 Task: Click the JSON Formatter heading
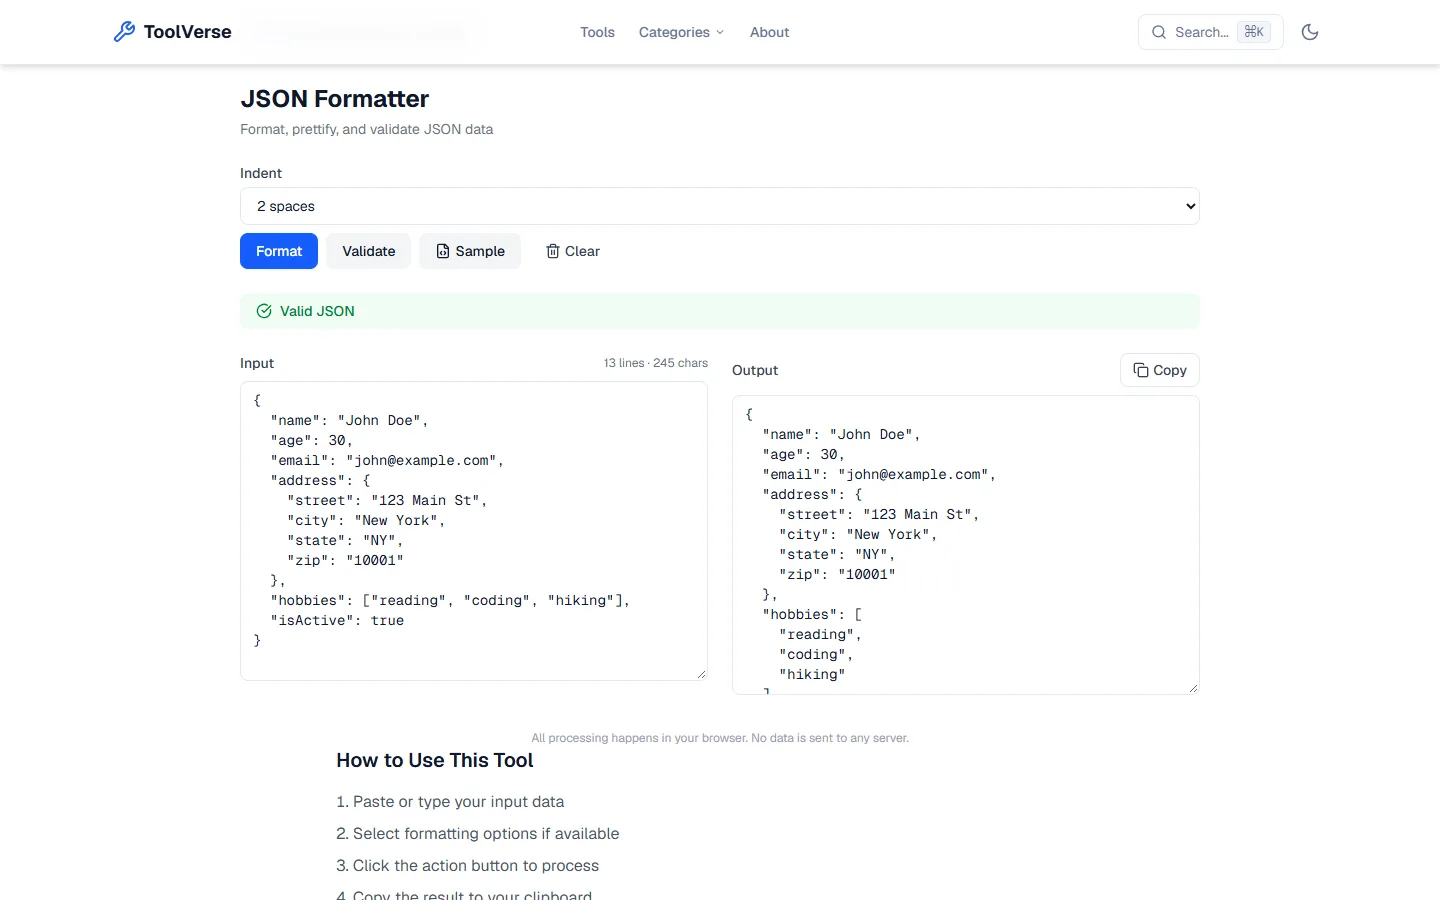coord(334,99)
